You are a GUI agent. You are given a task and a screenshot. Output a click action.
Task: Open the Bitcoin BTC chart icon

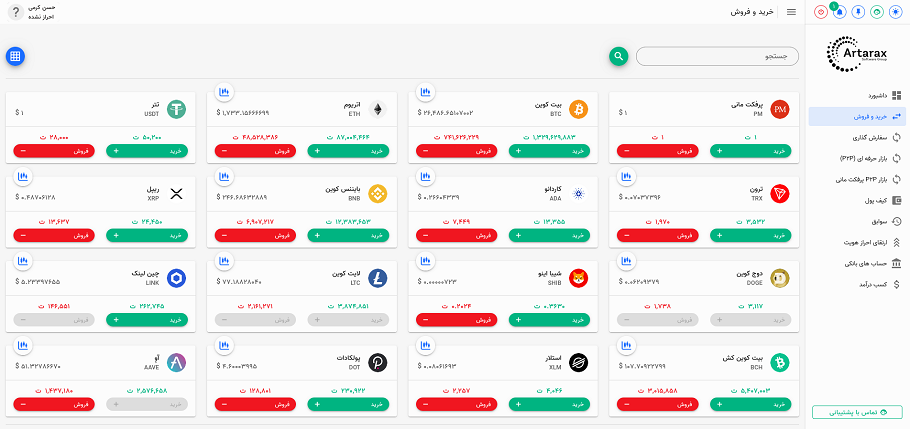[x=427, y=92]
